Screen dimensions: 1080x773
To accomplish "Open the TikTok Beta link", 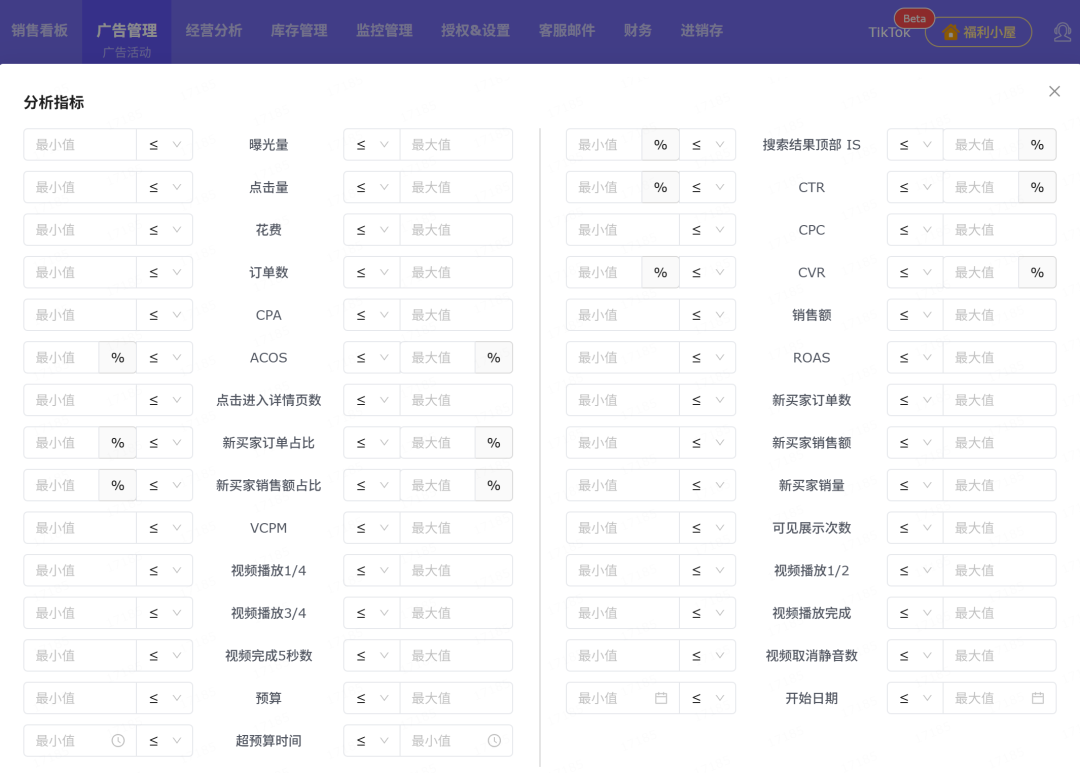I will [x=889, y=32].
